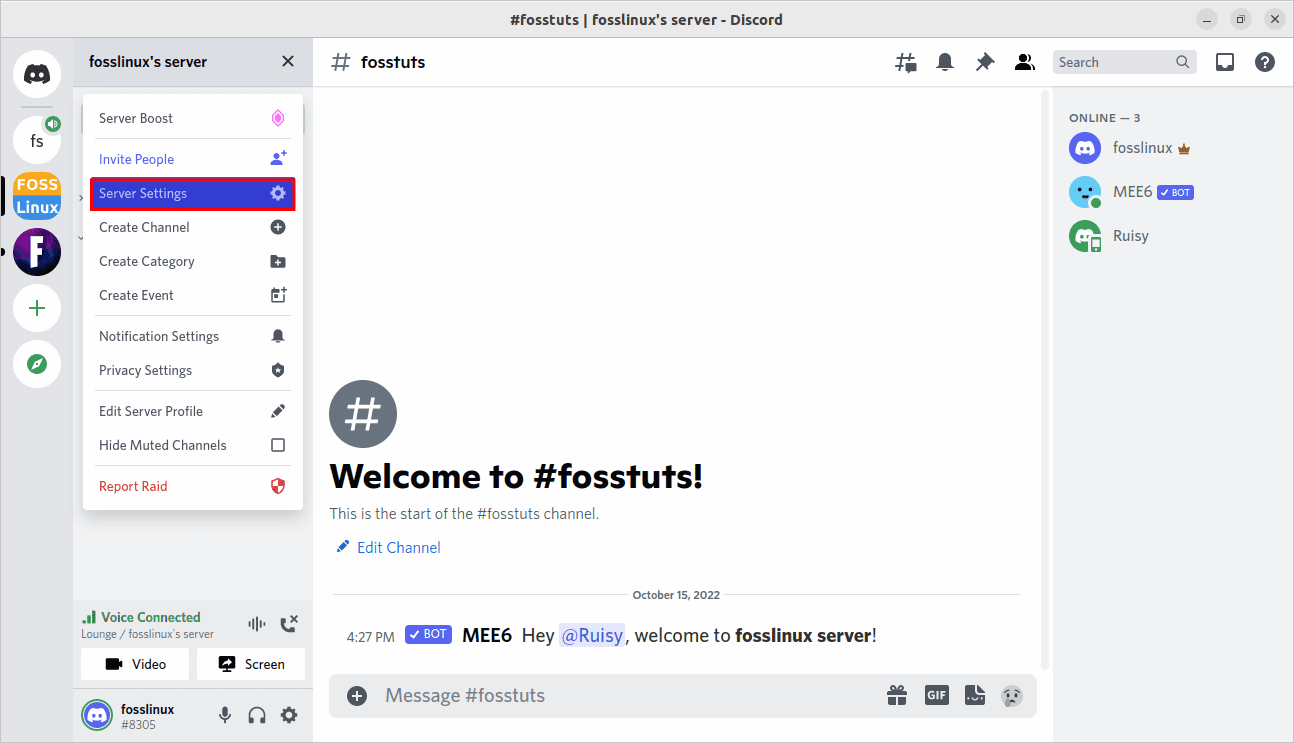The height and width of the screenshot is (743, 1294).
Task: Toggle Hide Muted Channels checkbox
Action: tap(278, 445)
